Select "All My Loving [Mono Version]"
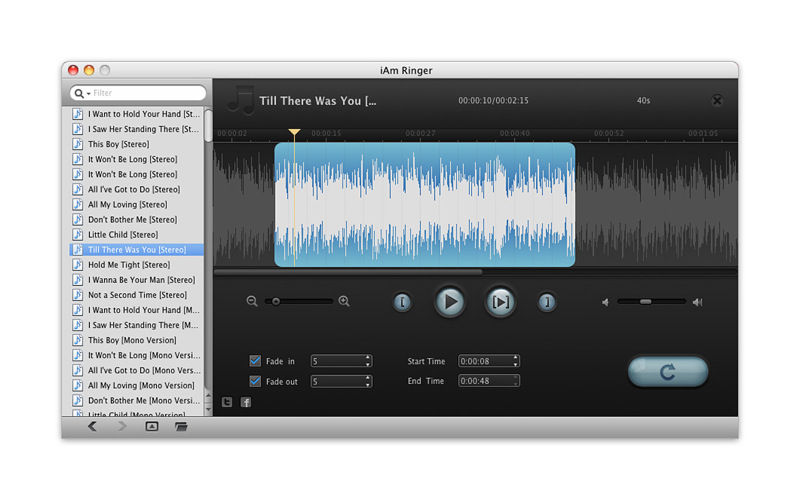Viewport: 800px width, 500px height. [136, 385]
